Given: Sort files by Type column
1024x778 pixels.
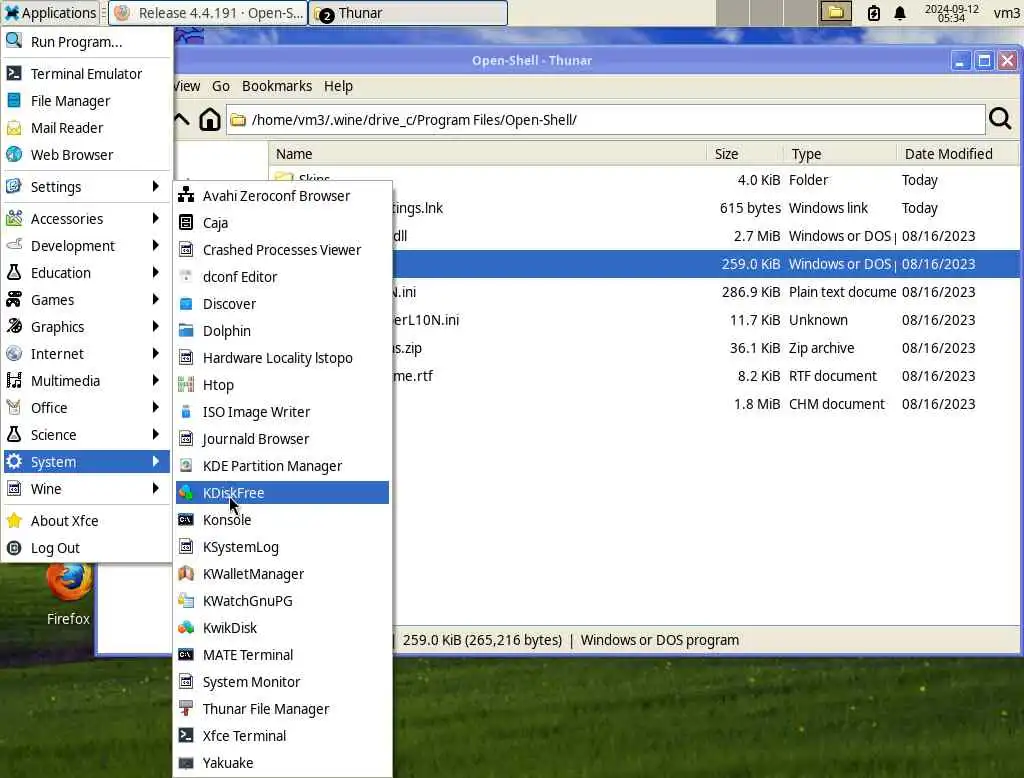Looking at the screenshot, I should click(x=840, y=154).
